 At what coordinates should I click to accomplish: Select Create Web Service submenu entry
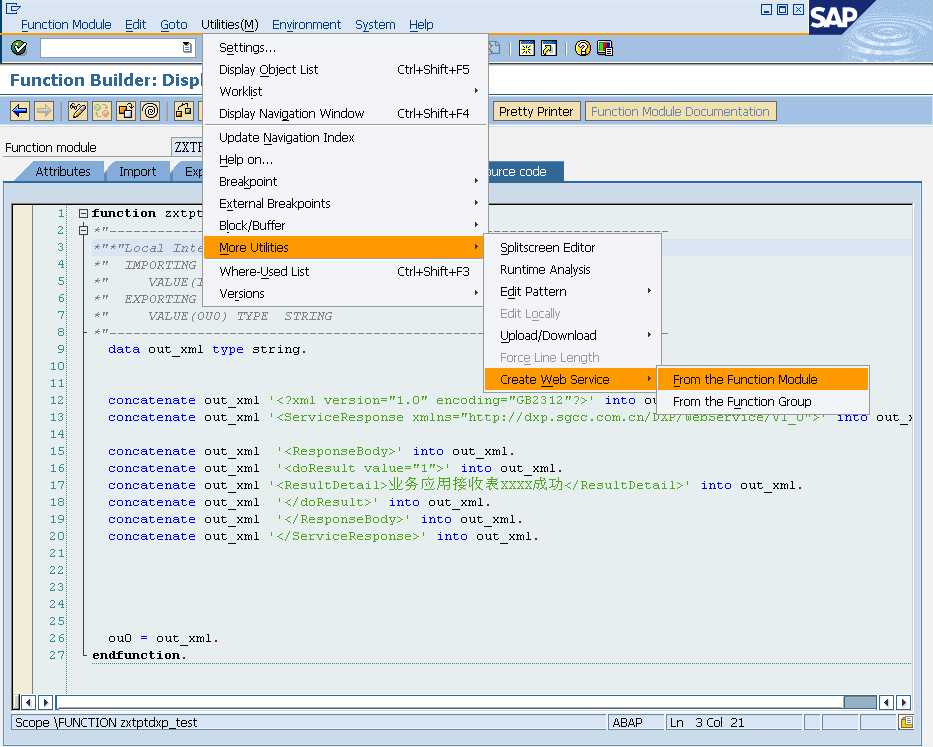(572, 380)
